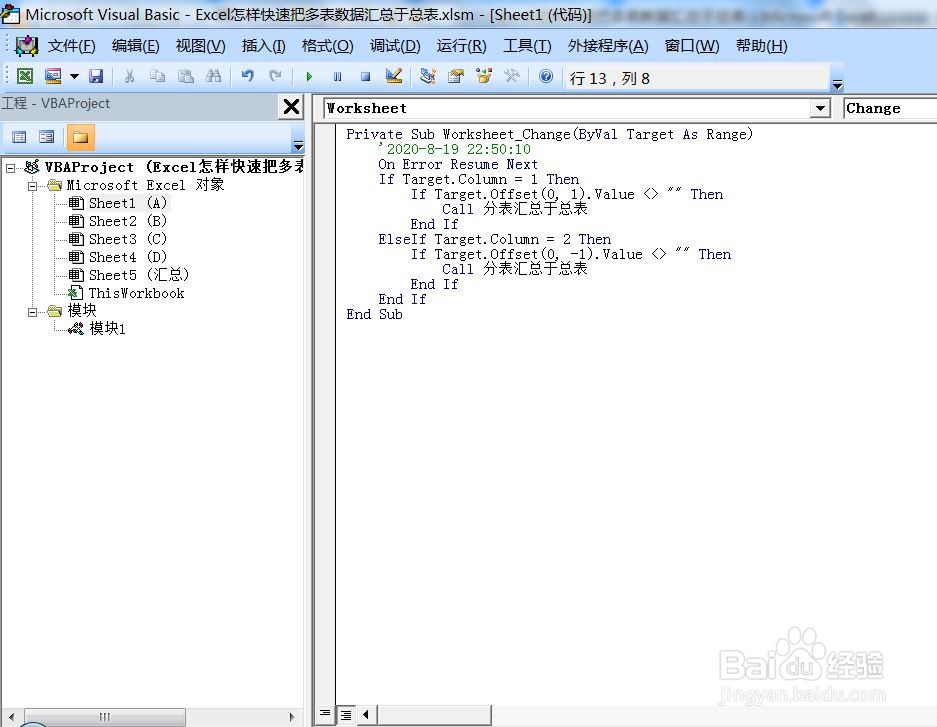Switch to Full Module View button
The image size is (937, 727).
(346, 714)
